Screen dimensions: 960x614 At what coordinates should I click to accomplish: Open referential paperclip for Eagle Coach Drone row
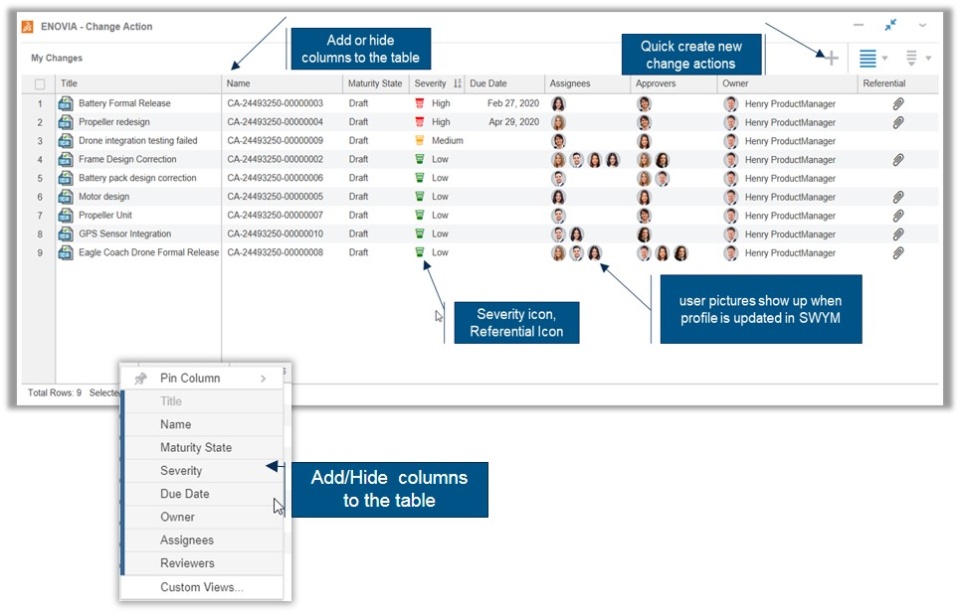click(x=898, y=253)
